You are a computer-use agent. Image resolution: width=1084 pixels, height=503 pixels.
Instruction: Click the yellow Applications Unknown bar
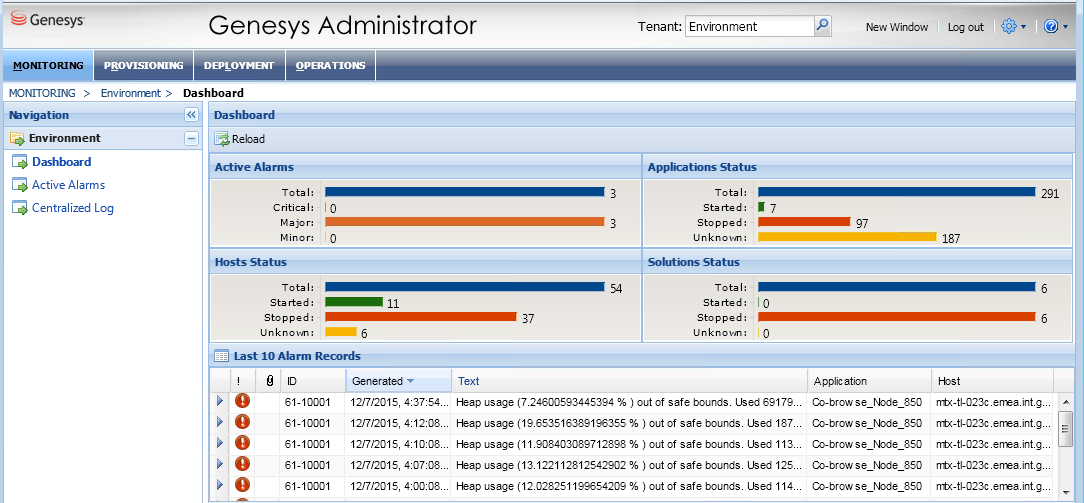tap(847, 237)
